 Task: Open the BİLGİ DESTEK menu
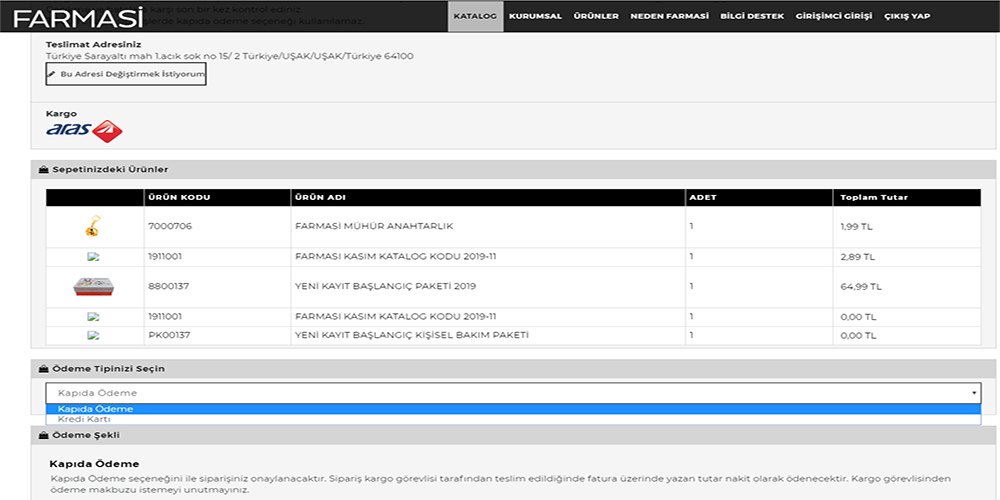(752, 17)
